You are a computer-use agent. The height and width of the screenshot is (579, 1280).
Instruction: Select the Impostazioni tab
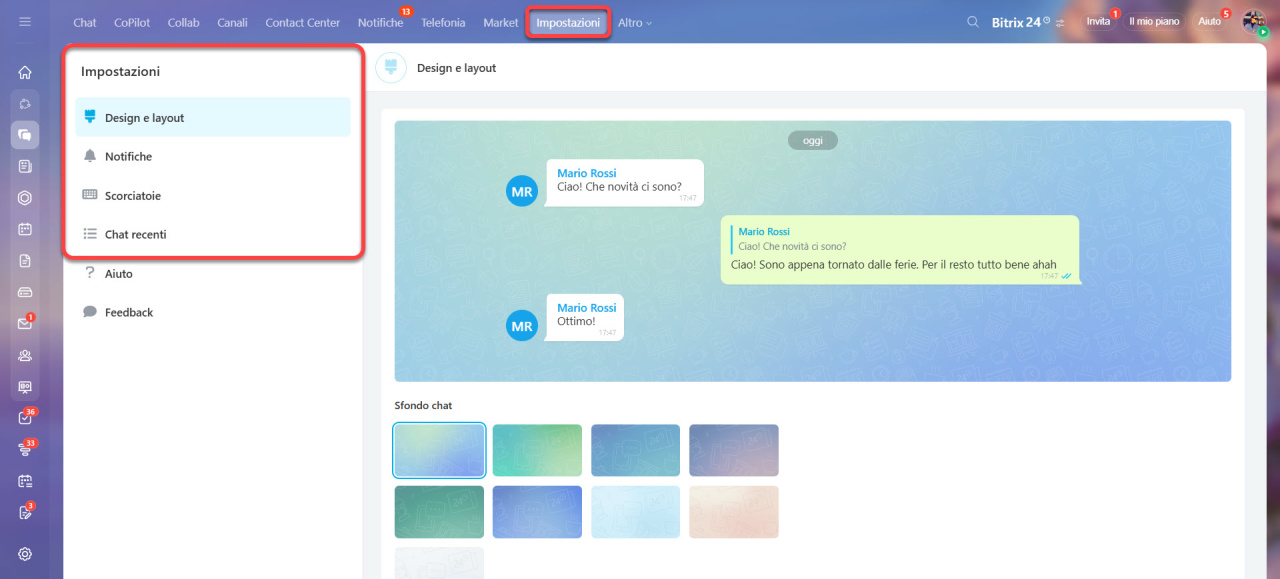coord(568,22)
